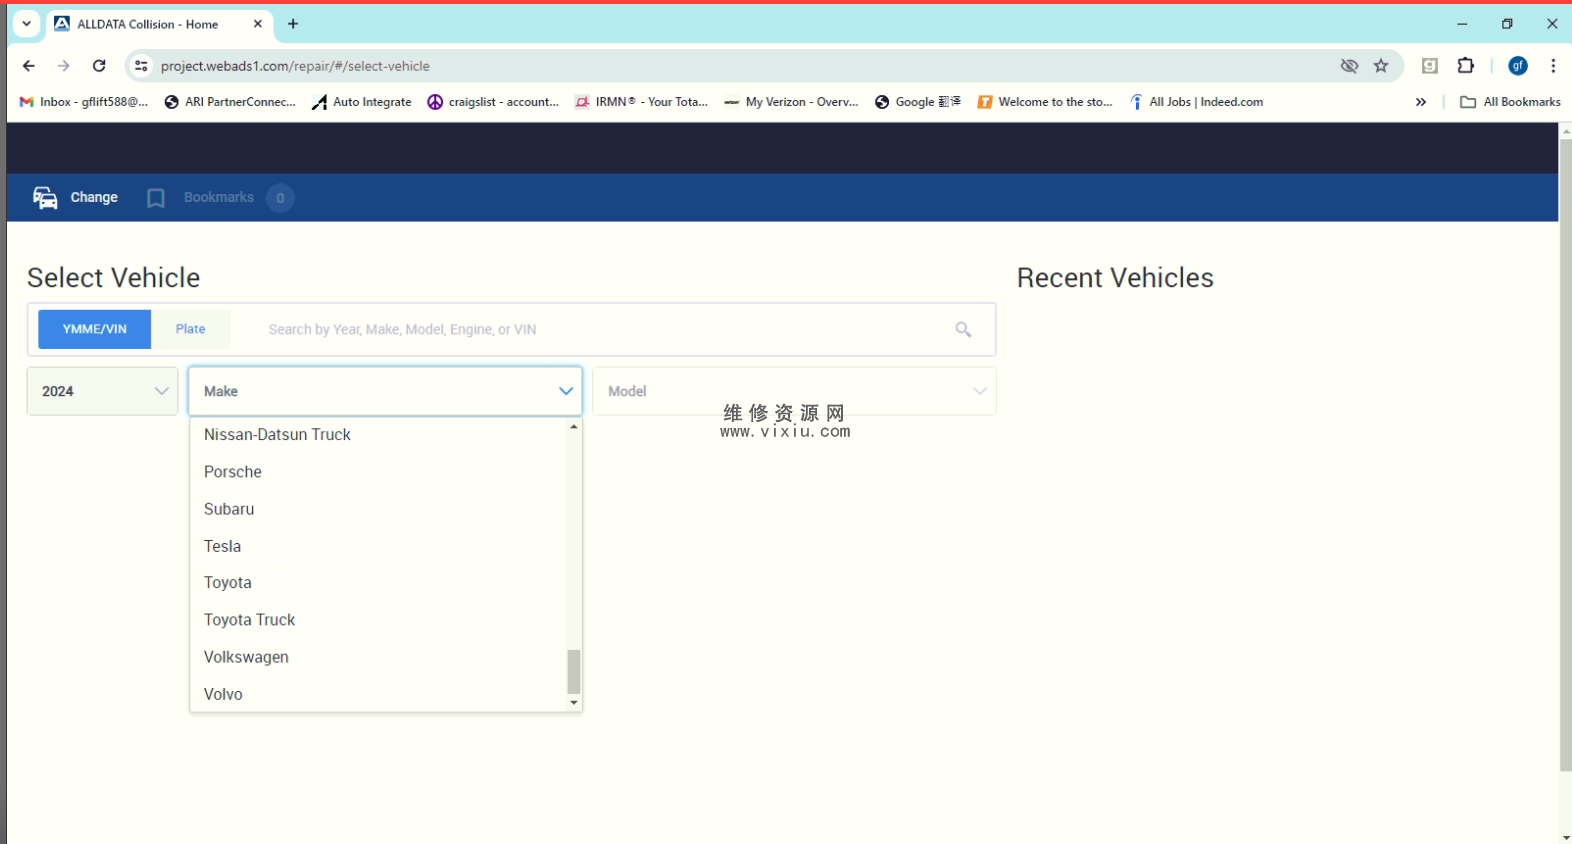Viewport: 1572px width, 844px height.
Task: Click the Select Vehicle heading
Action: [x=113, y=278]
